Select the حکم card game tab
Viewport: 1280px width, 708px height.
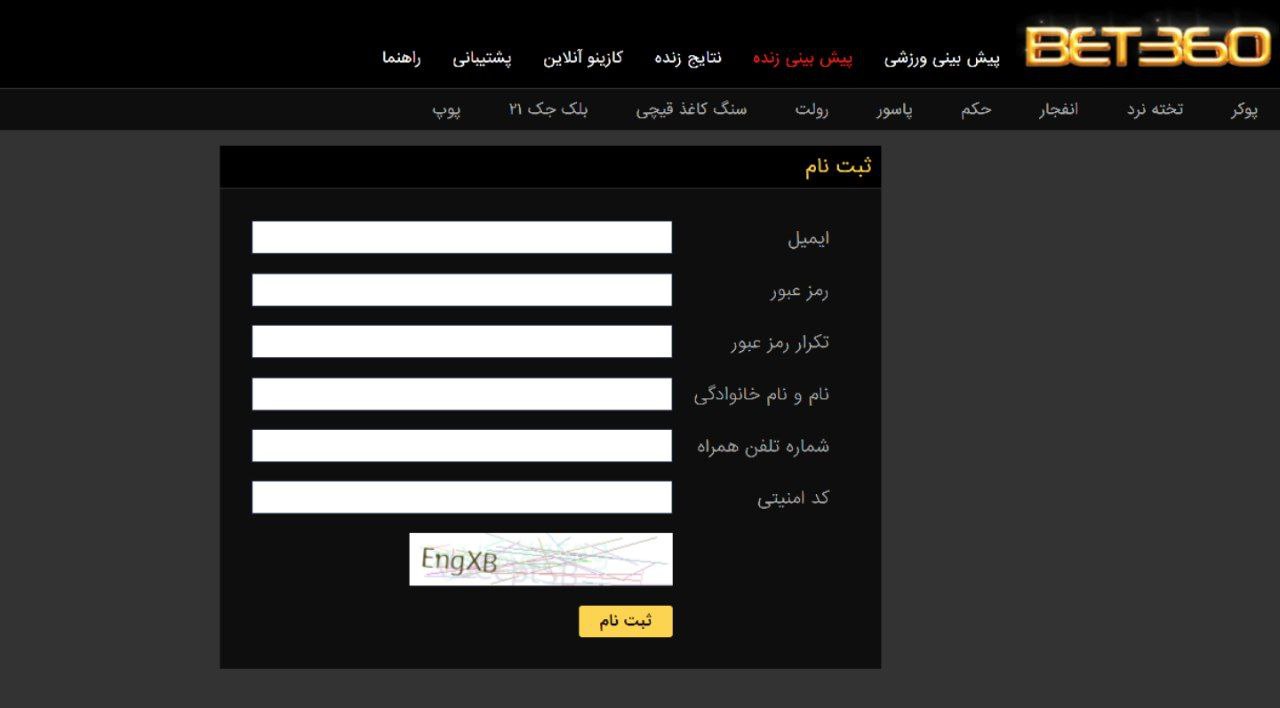[x=977, y=109]
